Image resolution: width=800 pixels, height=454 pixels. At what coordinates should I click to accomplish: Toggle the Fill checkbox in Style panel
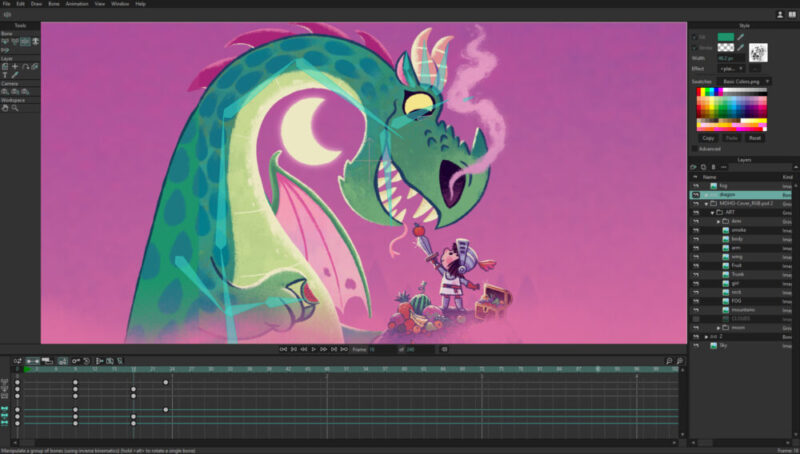point(694,37)
